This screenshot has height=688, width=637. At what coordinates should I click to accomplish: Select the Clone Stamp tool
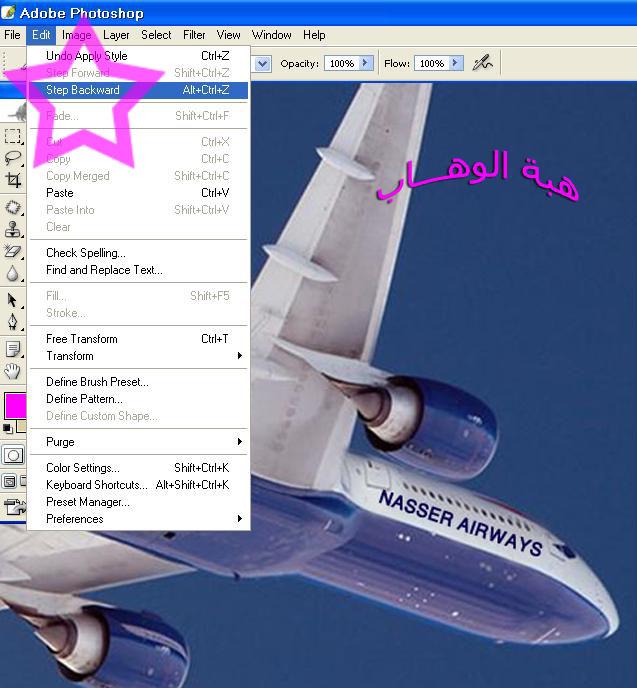13,229
